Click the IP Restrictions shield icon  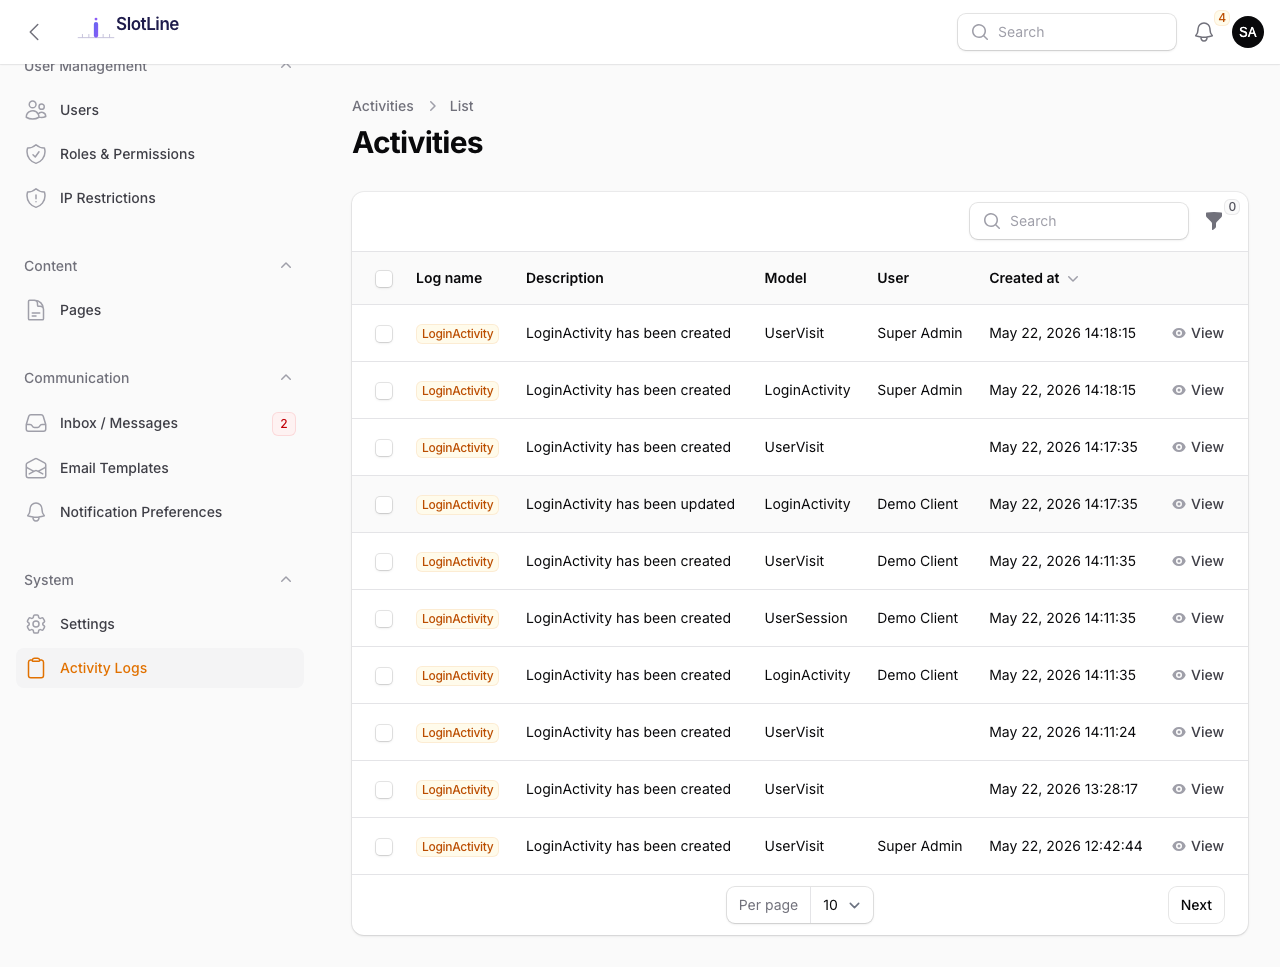pyautogui.click(x=36, y=198)
